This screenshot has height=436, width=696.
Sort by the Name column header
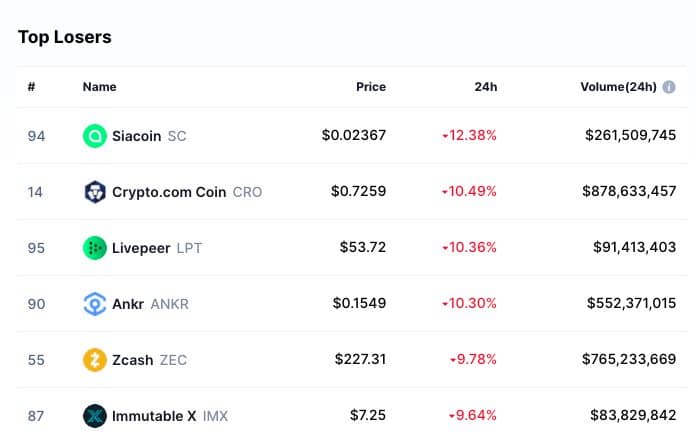(x=99, y=87)
